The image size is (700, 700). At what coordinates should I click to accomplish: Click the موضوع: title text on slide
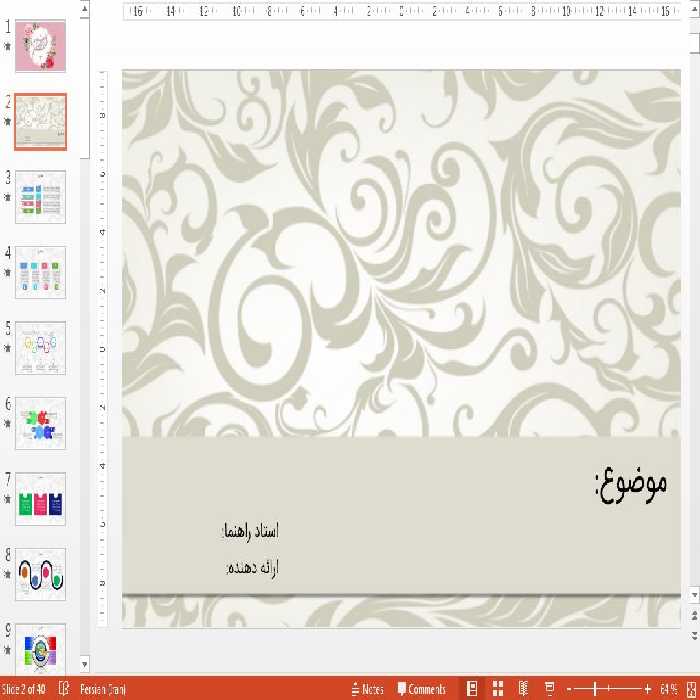pos(631,484)
